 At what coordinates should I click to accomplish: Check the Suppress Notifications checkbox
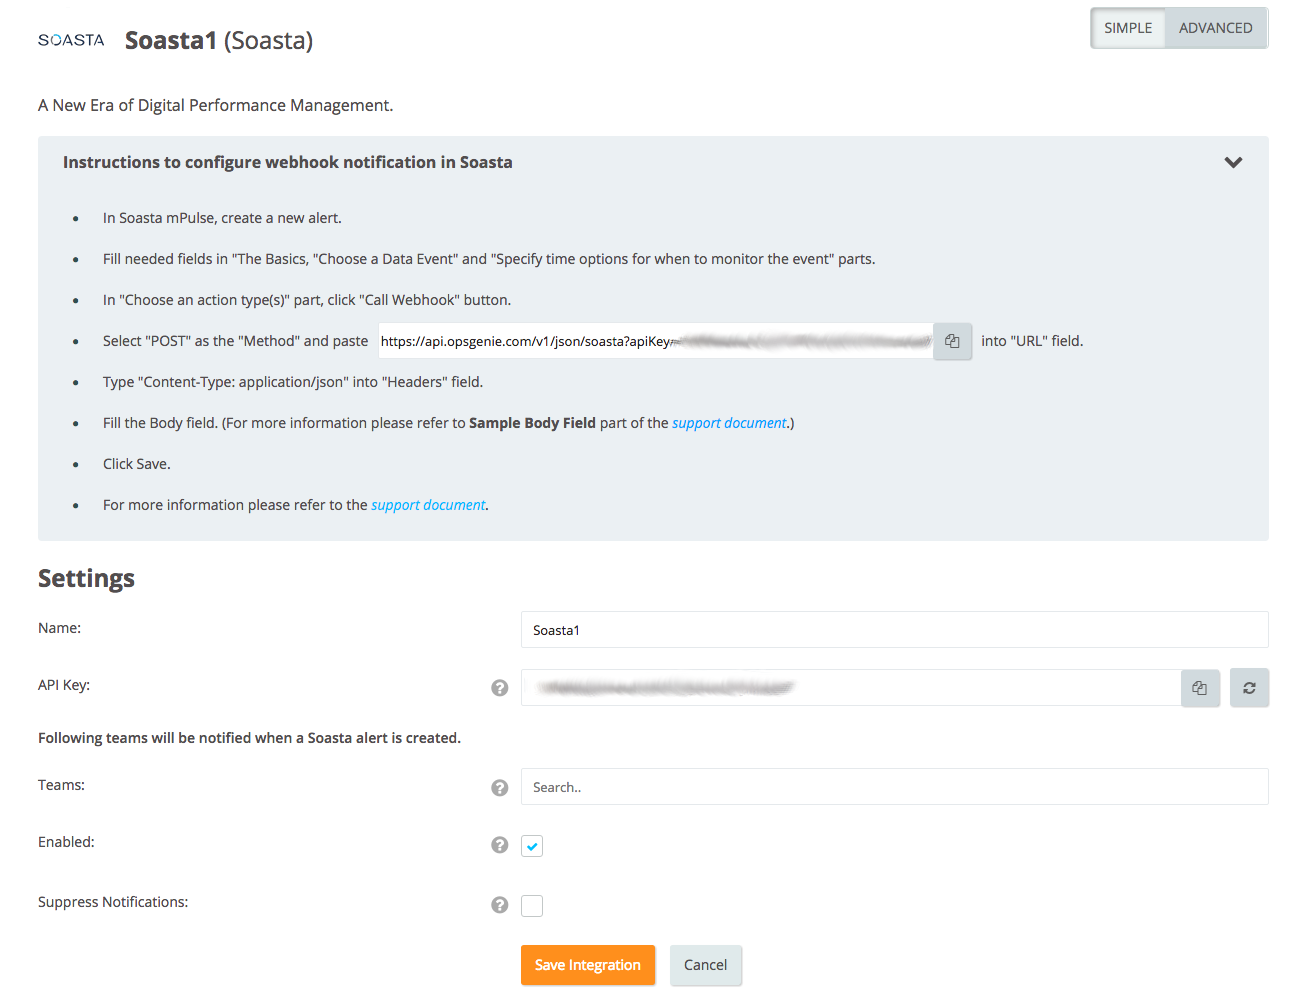(x=532, y=906)
